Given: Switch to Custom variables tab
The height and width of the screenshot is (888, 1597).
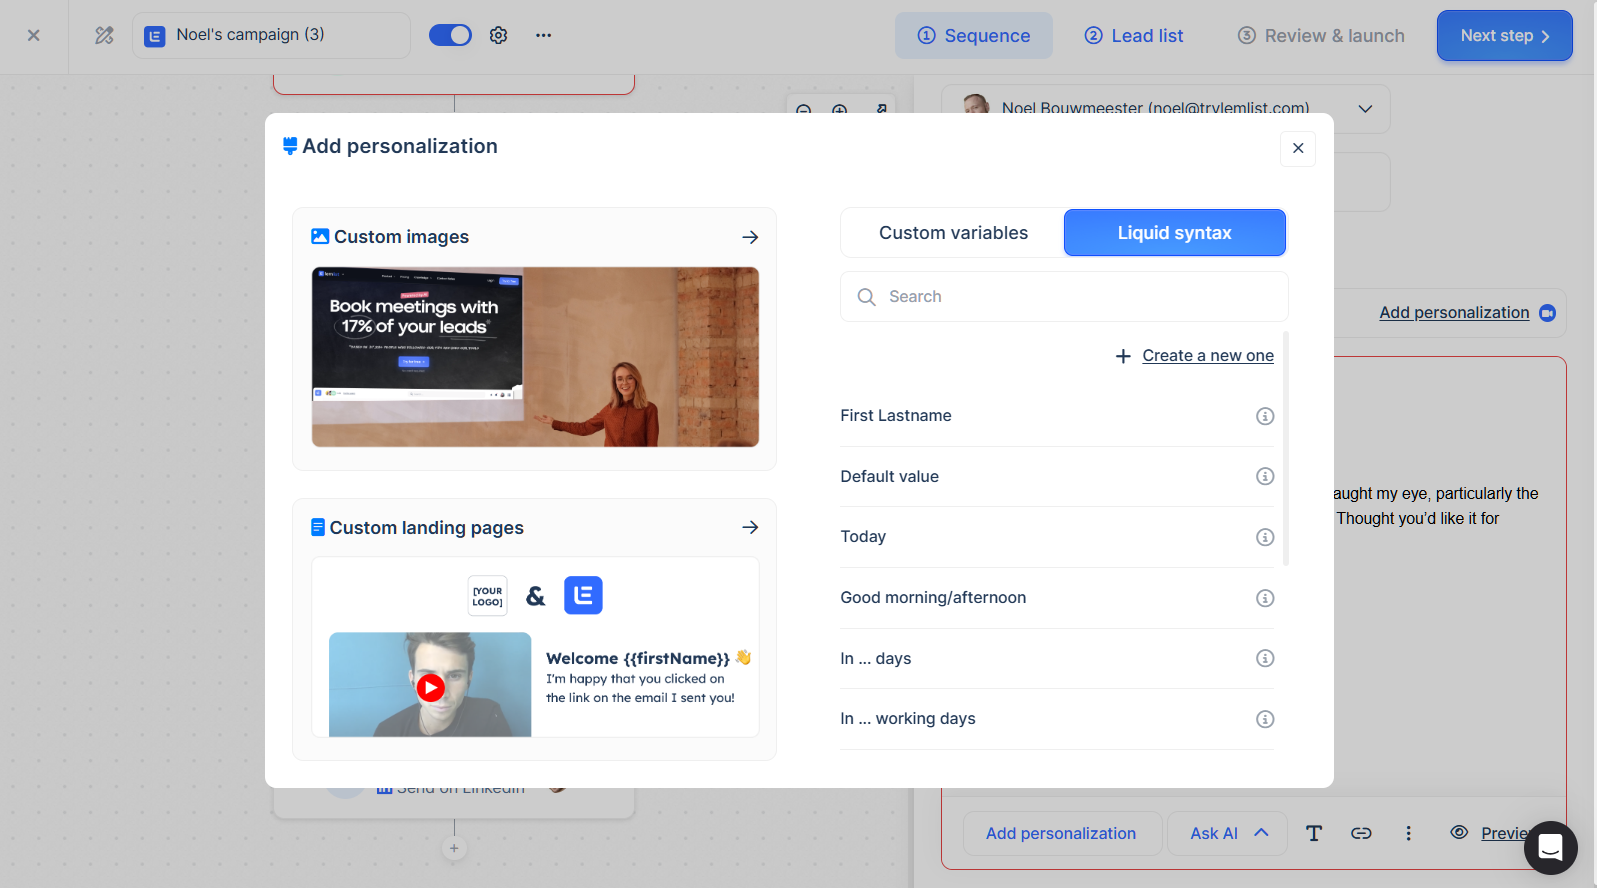Looking at the screenshot, I should (953, 233).
